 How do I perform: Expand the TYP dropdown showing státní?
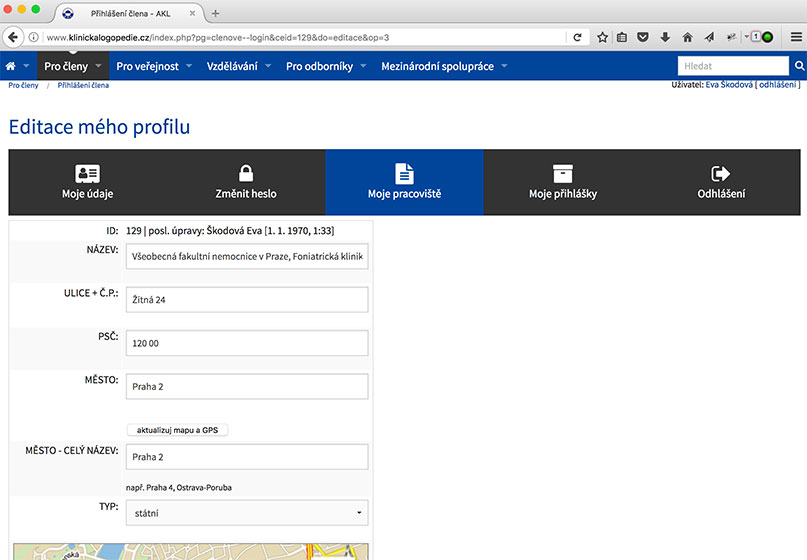point(247,513)
